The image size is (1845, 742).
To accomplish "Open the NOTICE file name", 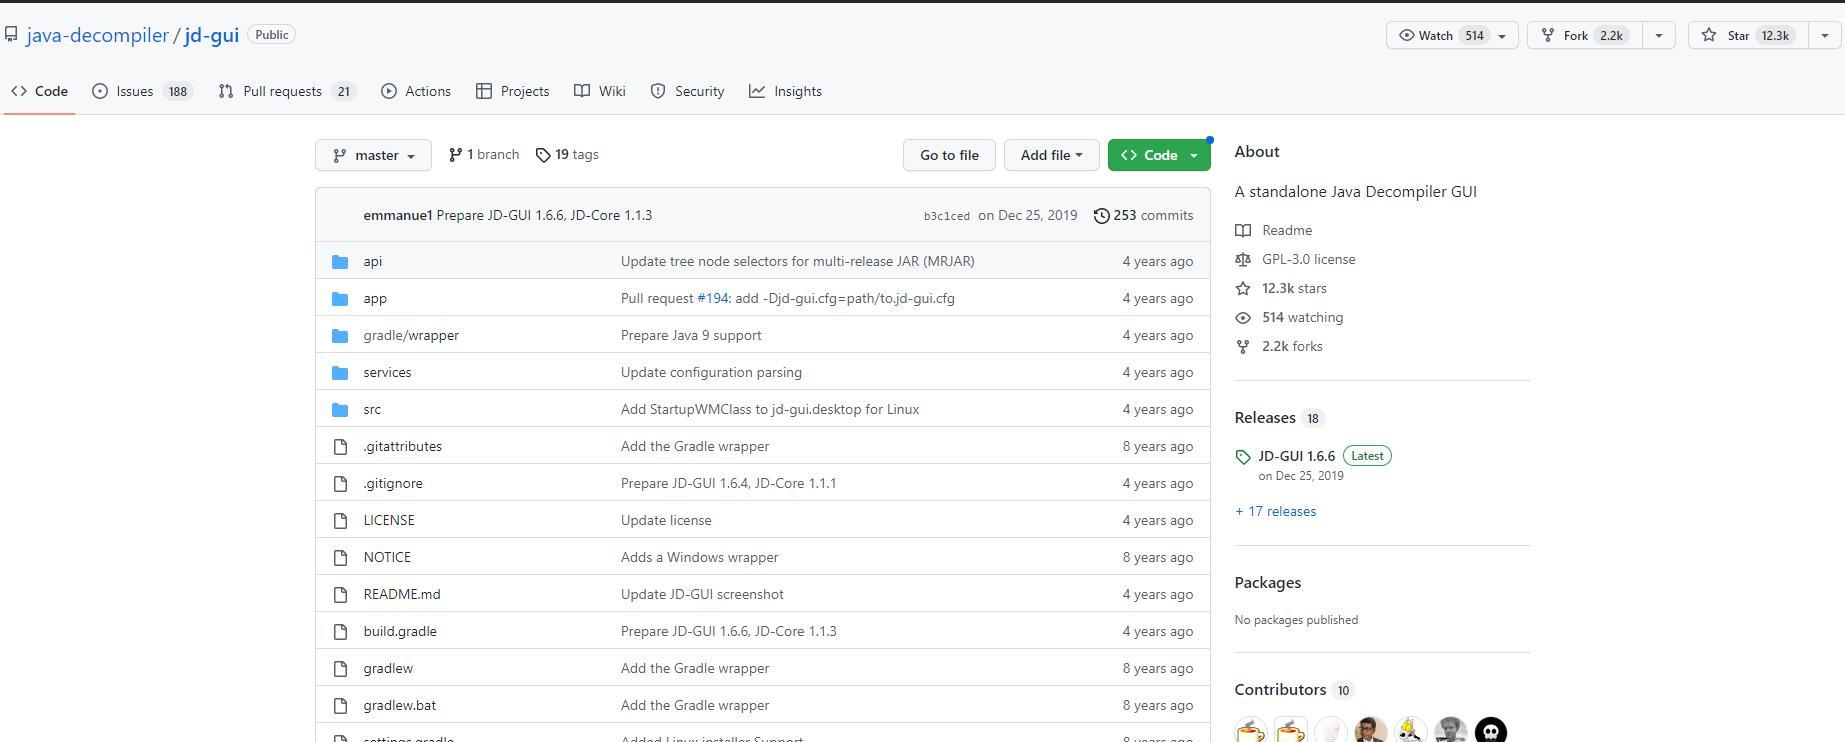I will pos(387,558).
